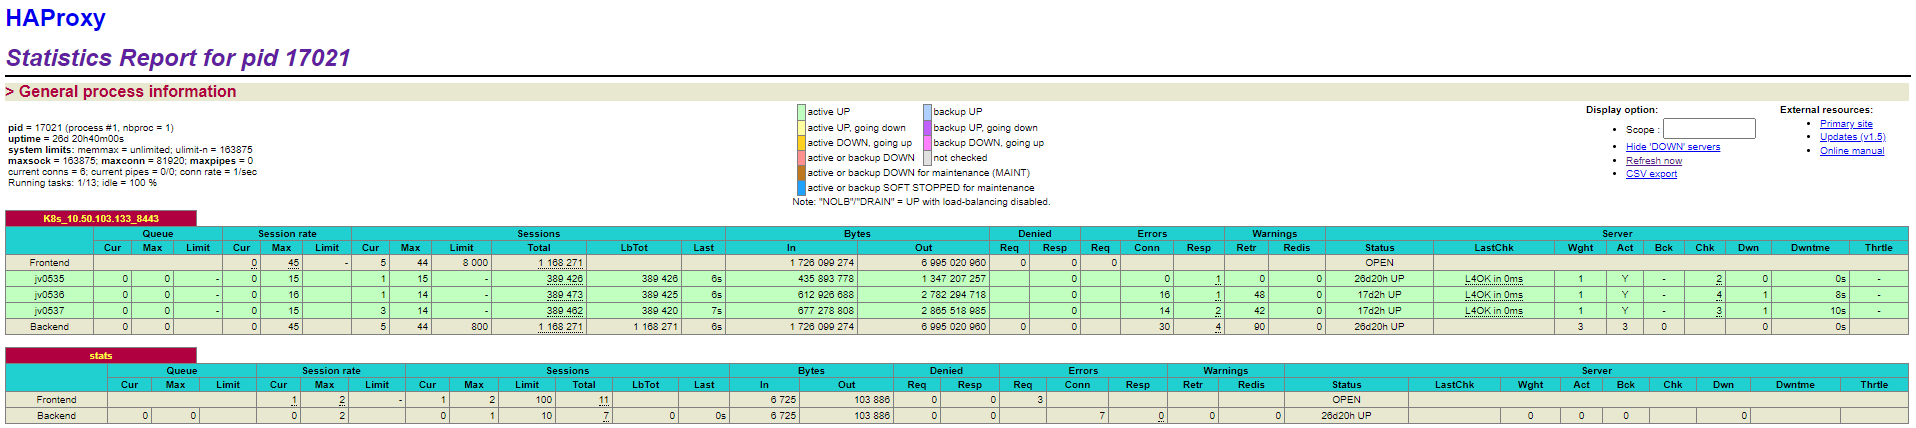The height and width of the screenshot is (428, 1916).
Task: Click Statistics Report for pid 17021 heading
Action: [x=178, y=58]
